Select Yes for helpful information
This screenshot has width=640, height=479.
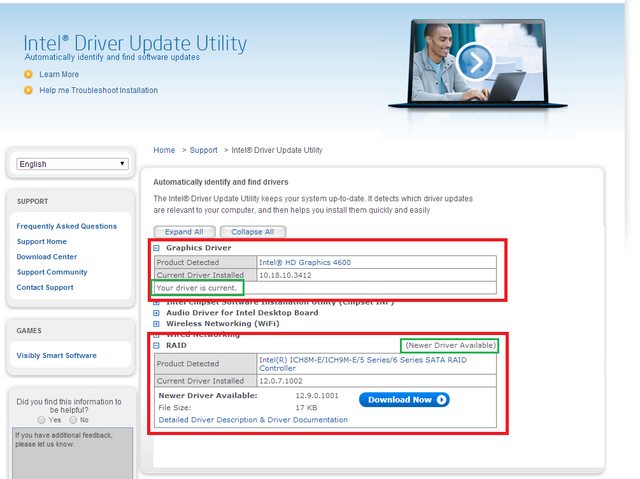click(x=41, y=420)
